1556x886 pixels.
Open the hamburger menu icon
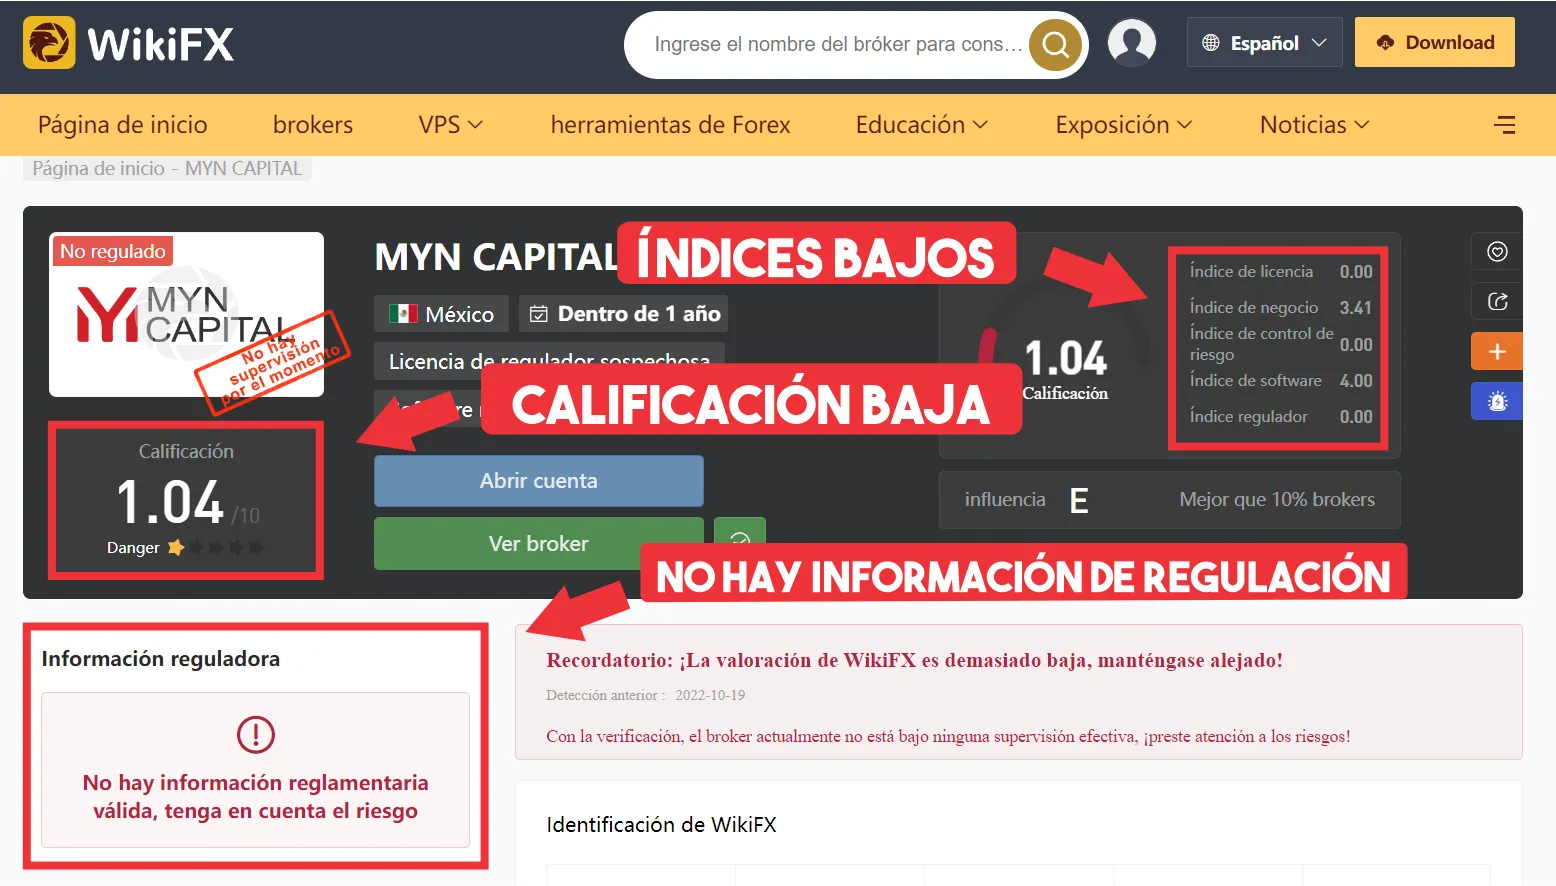tap(1504, 125)
